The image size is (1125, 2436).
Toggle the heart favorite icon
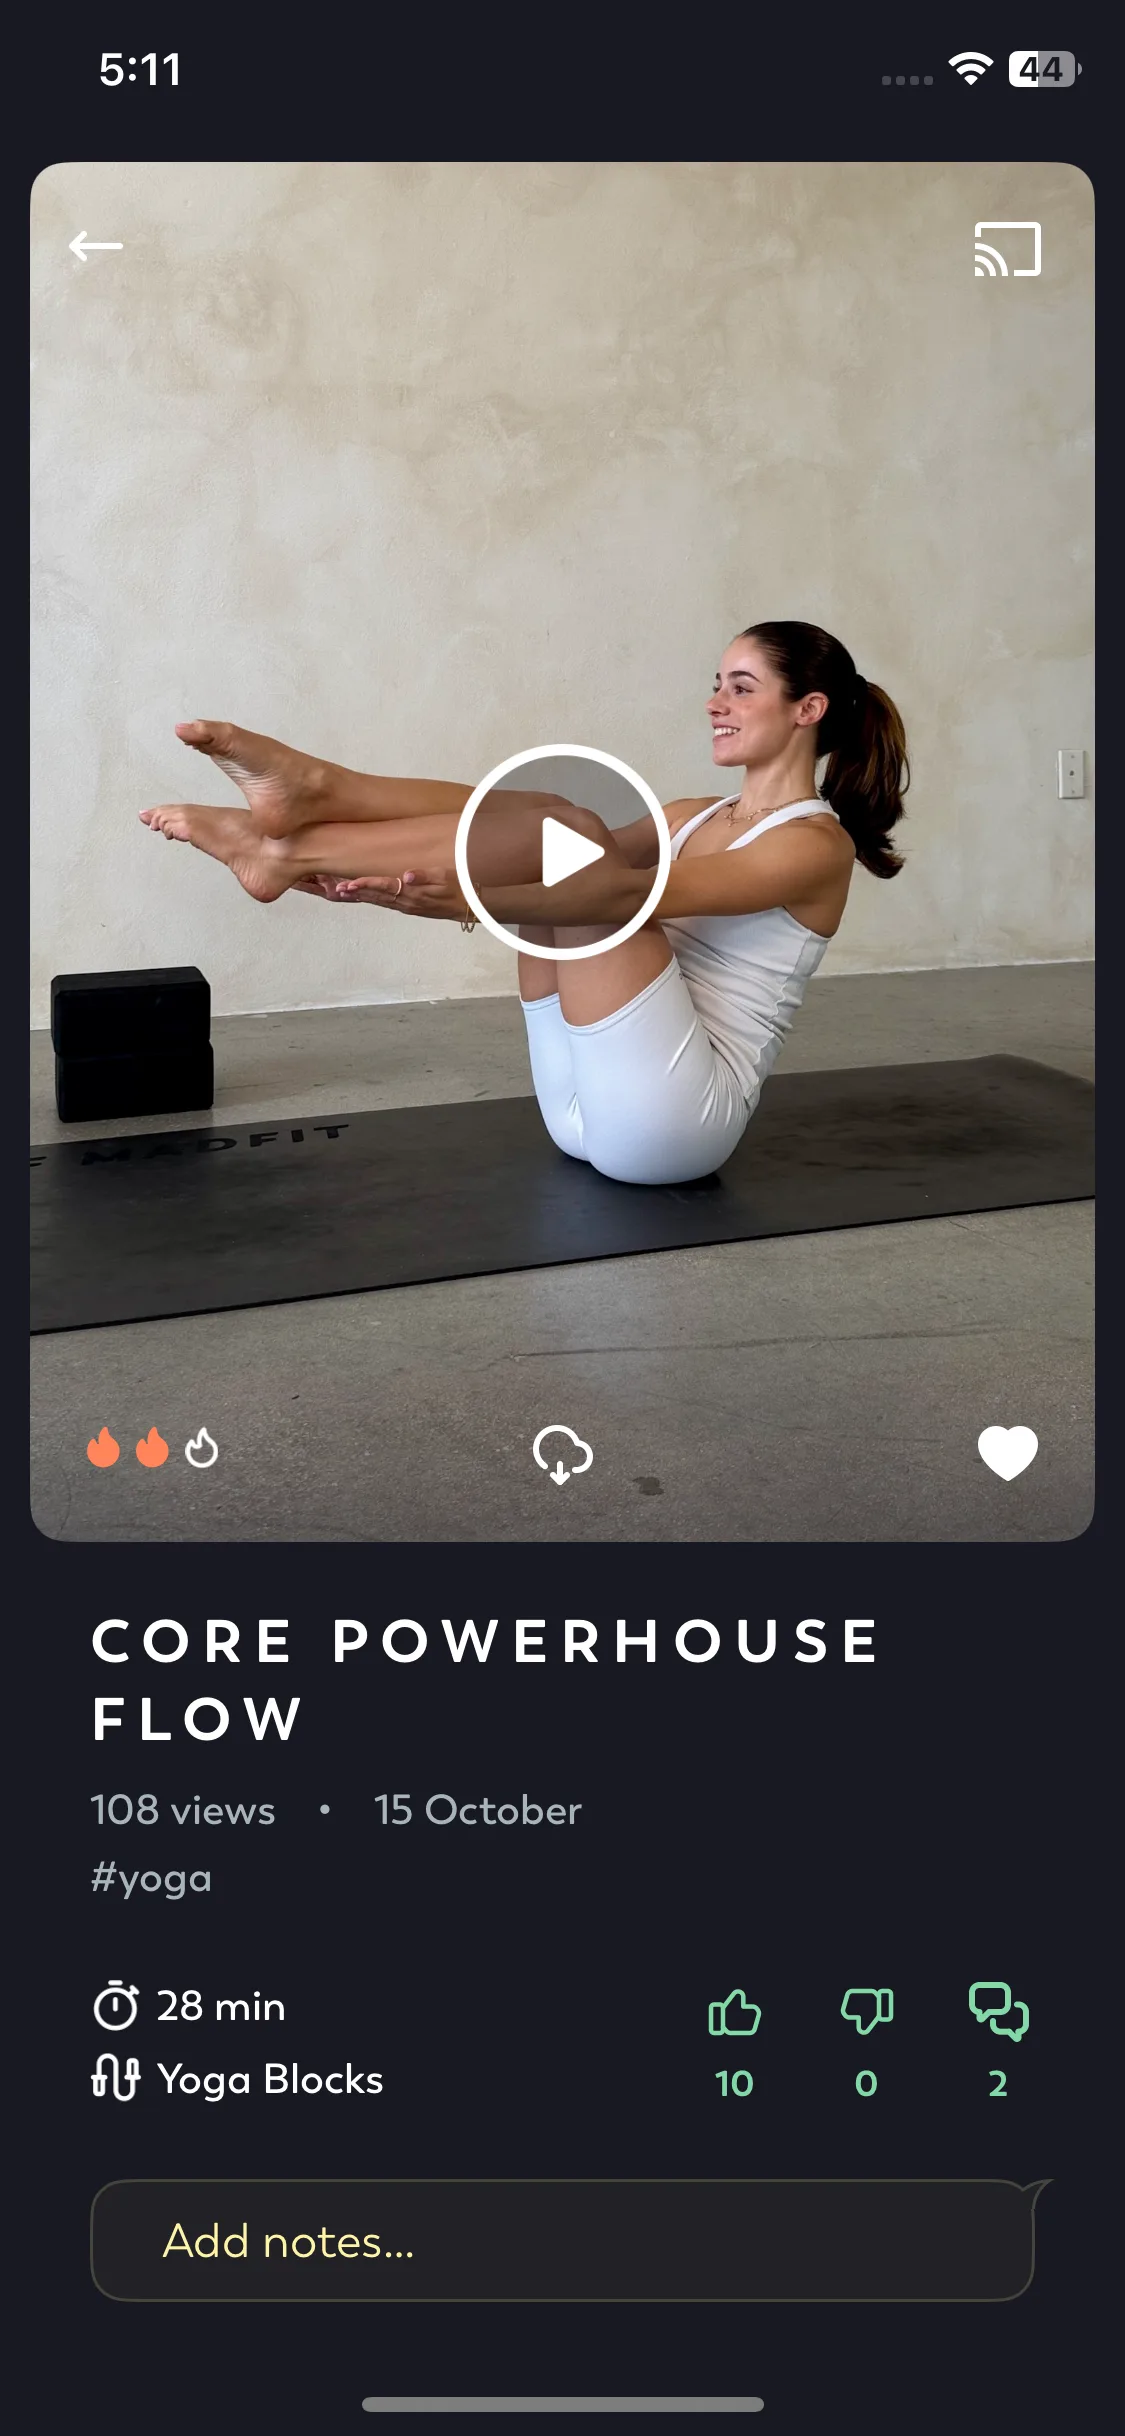[1007, 1452]
